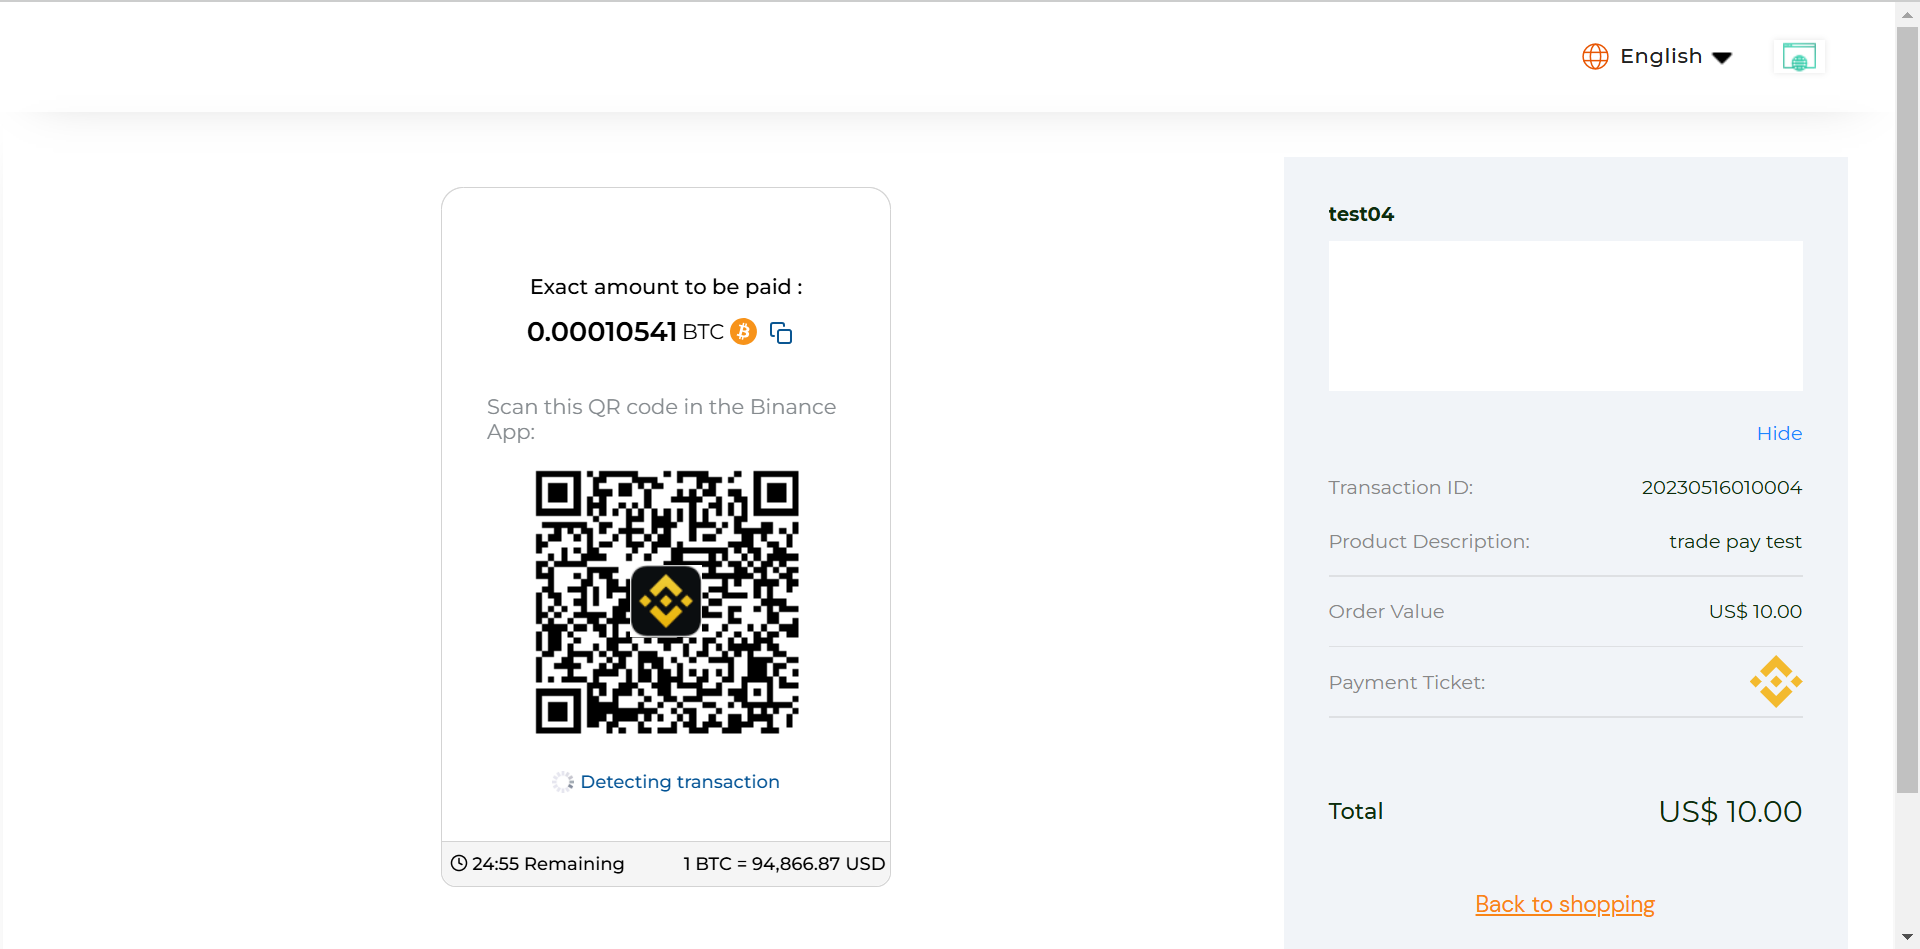1920x949 pixels.
Task: Click the dropdown arrow next to English
Action: (1724, 57)
